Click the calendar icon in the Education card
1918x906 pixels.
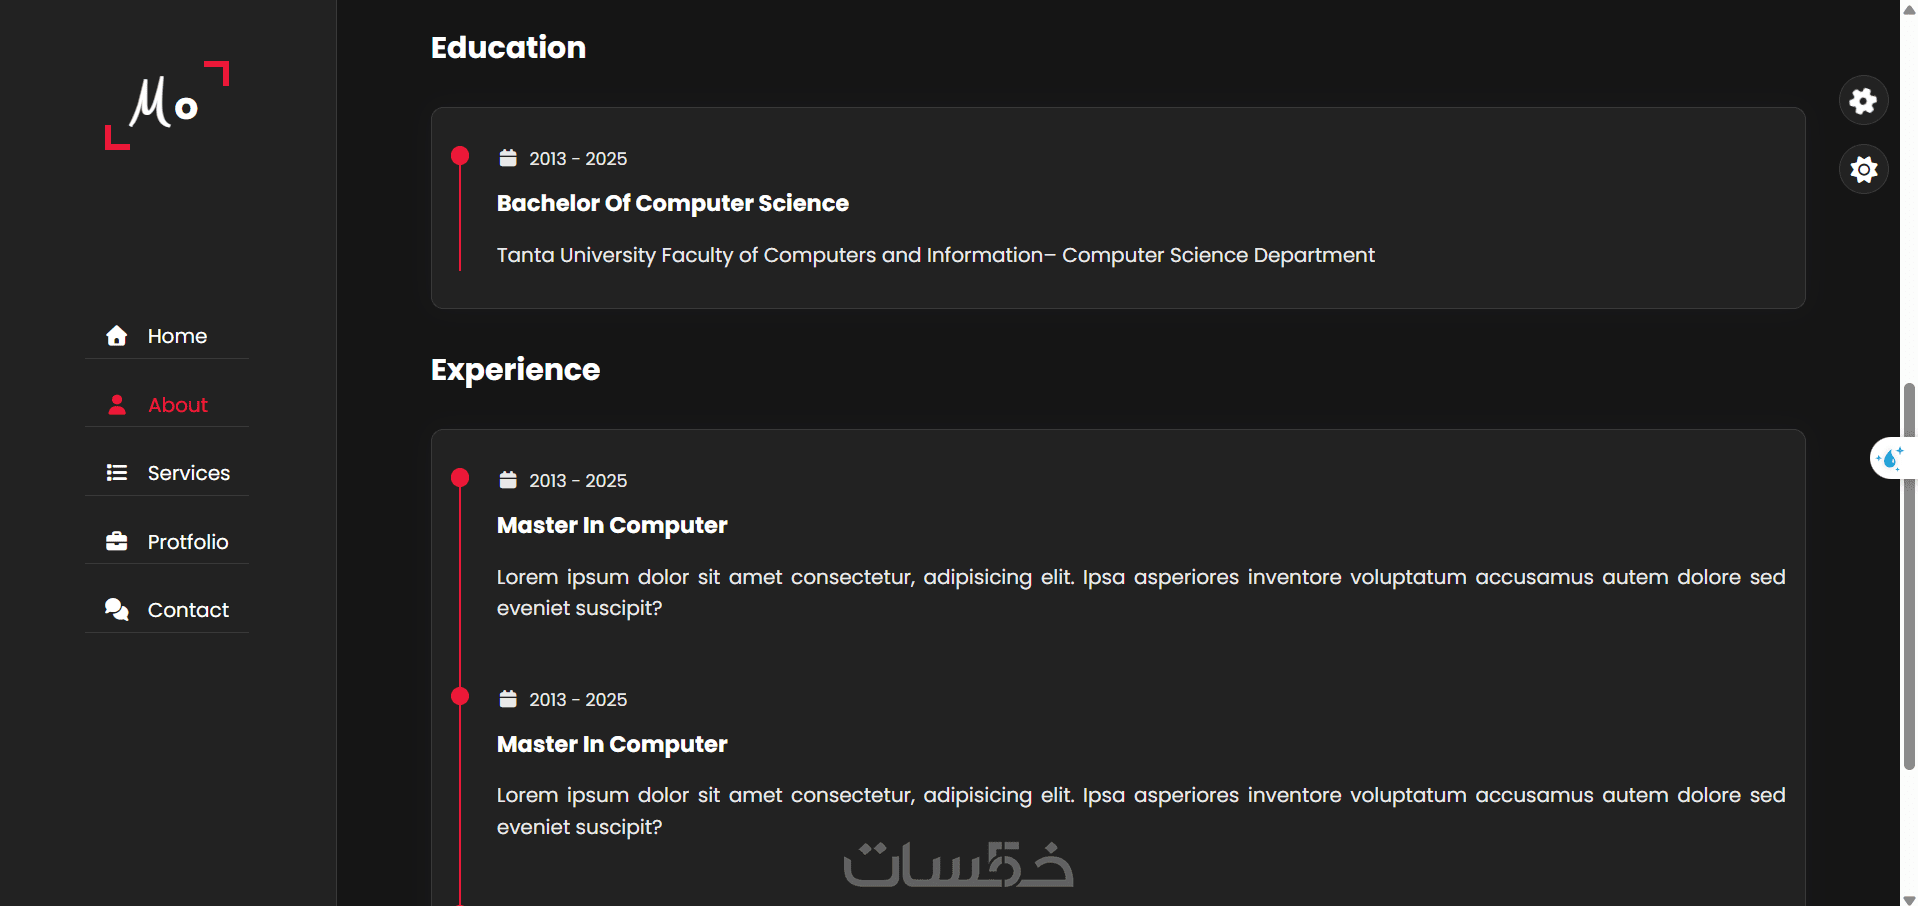508,158
